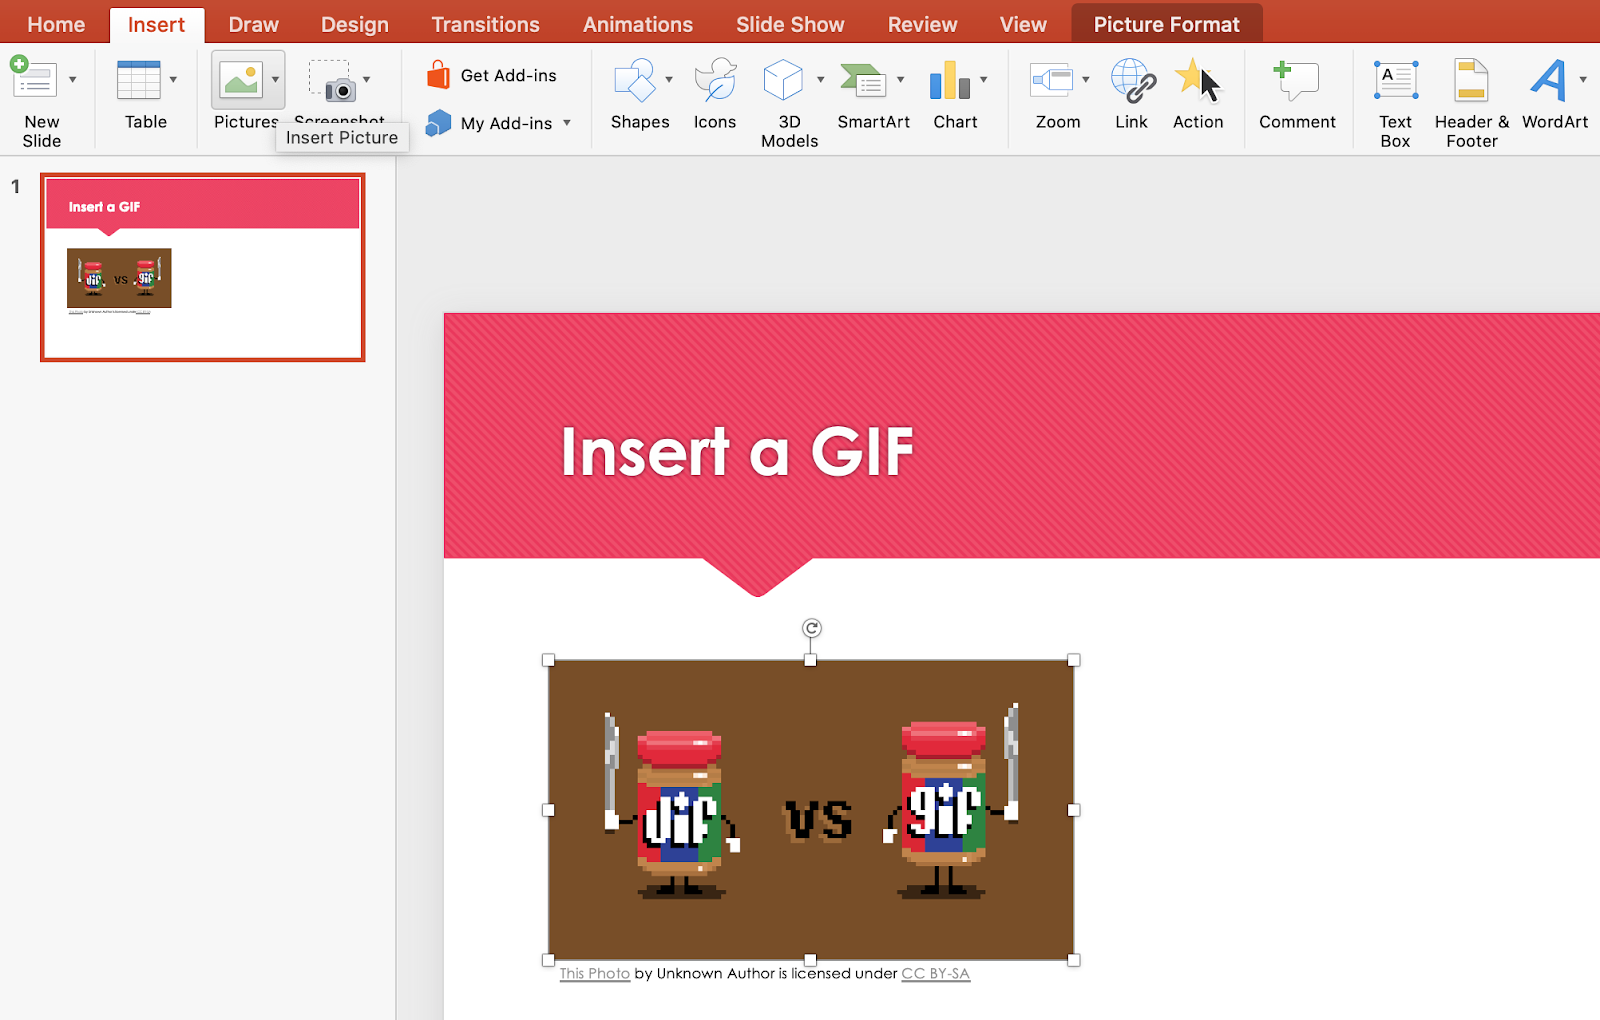1600x1020 pixels.
Task: Click the Shapes icon
Action: coord(634,80)
